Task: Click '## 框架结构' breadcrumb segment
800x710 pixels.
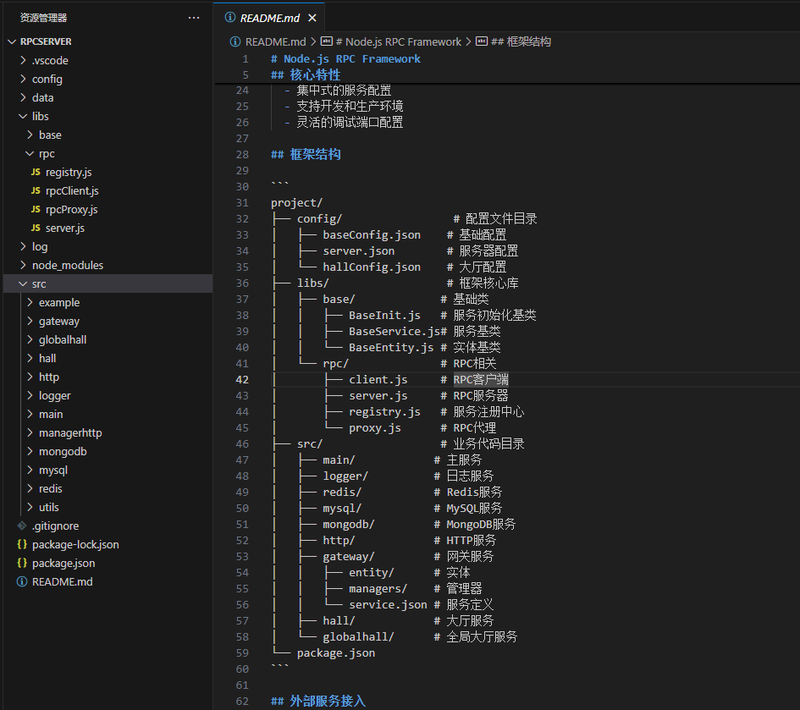Action: click(521, 42)
